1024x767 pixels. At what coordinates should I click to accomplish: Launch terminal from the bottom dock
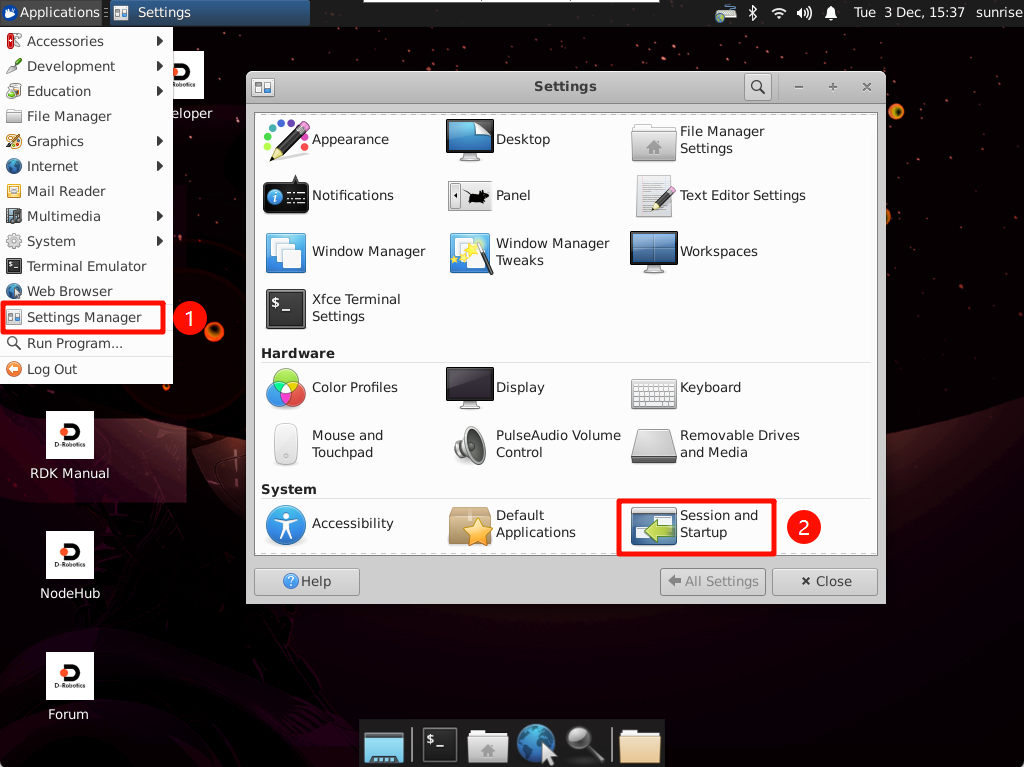pos(440,744)
